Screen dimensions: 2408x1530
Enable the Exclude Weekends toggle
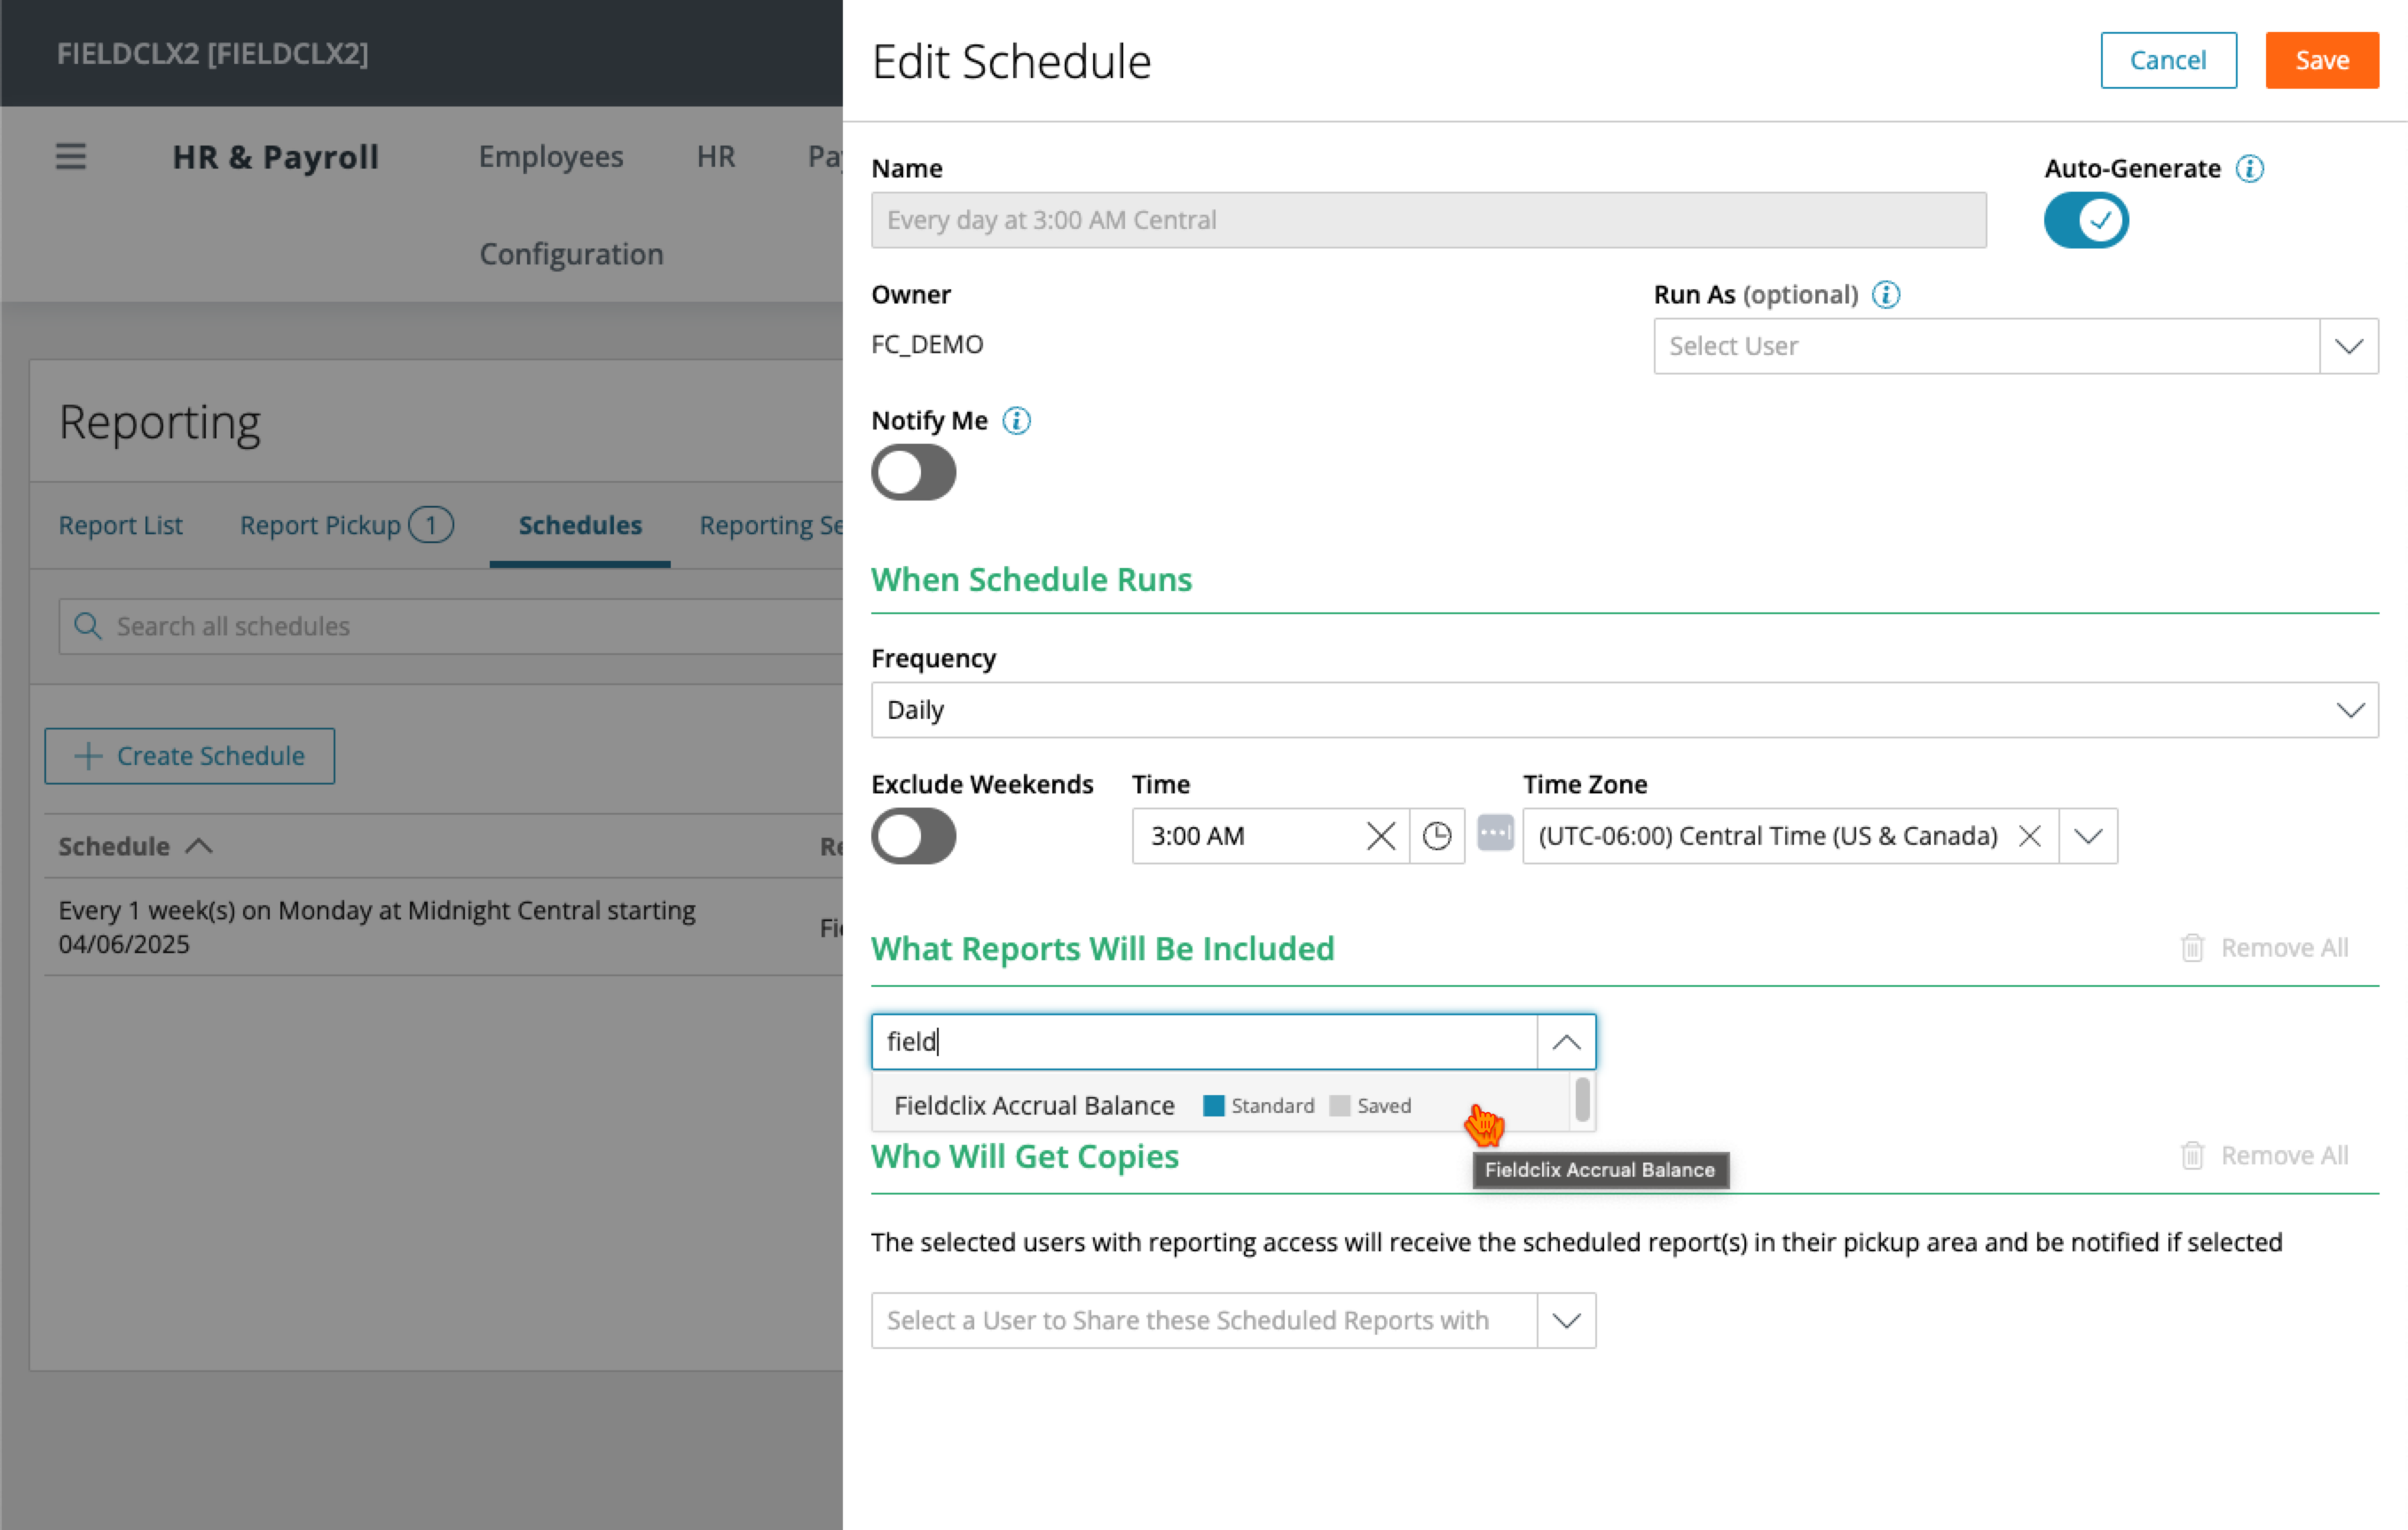pyautogui.click(x=913, y=836)
